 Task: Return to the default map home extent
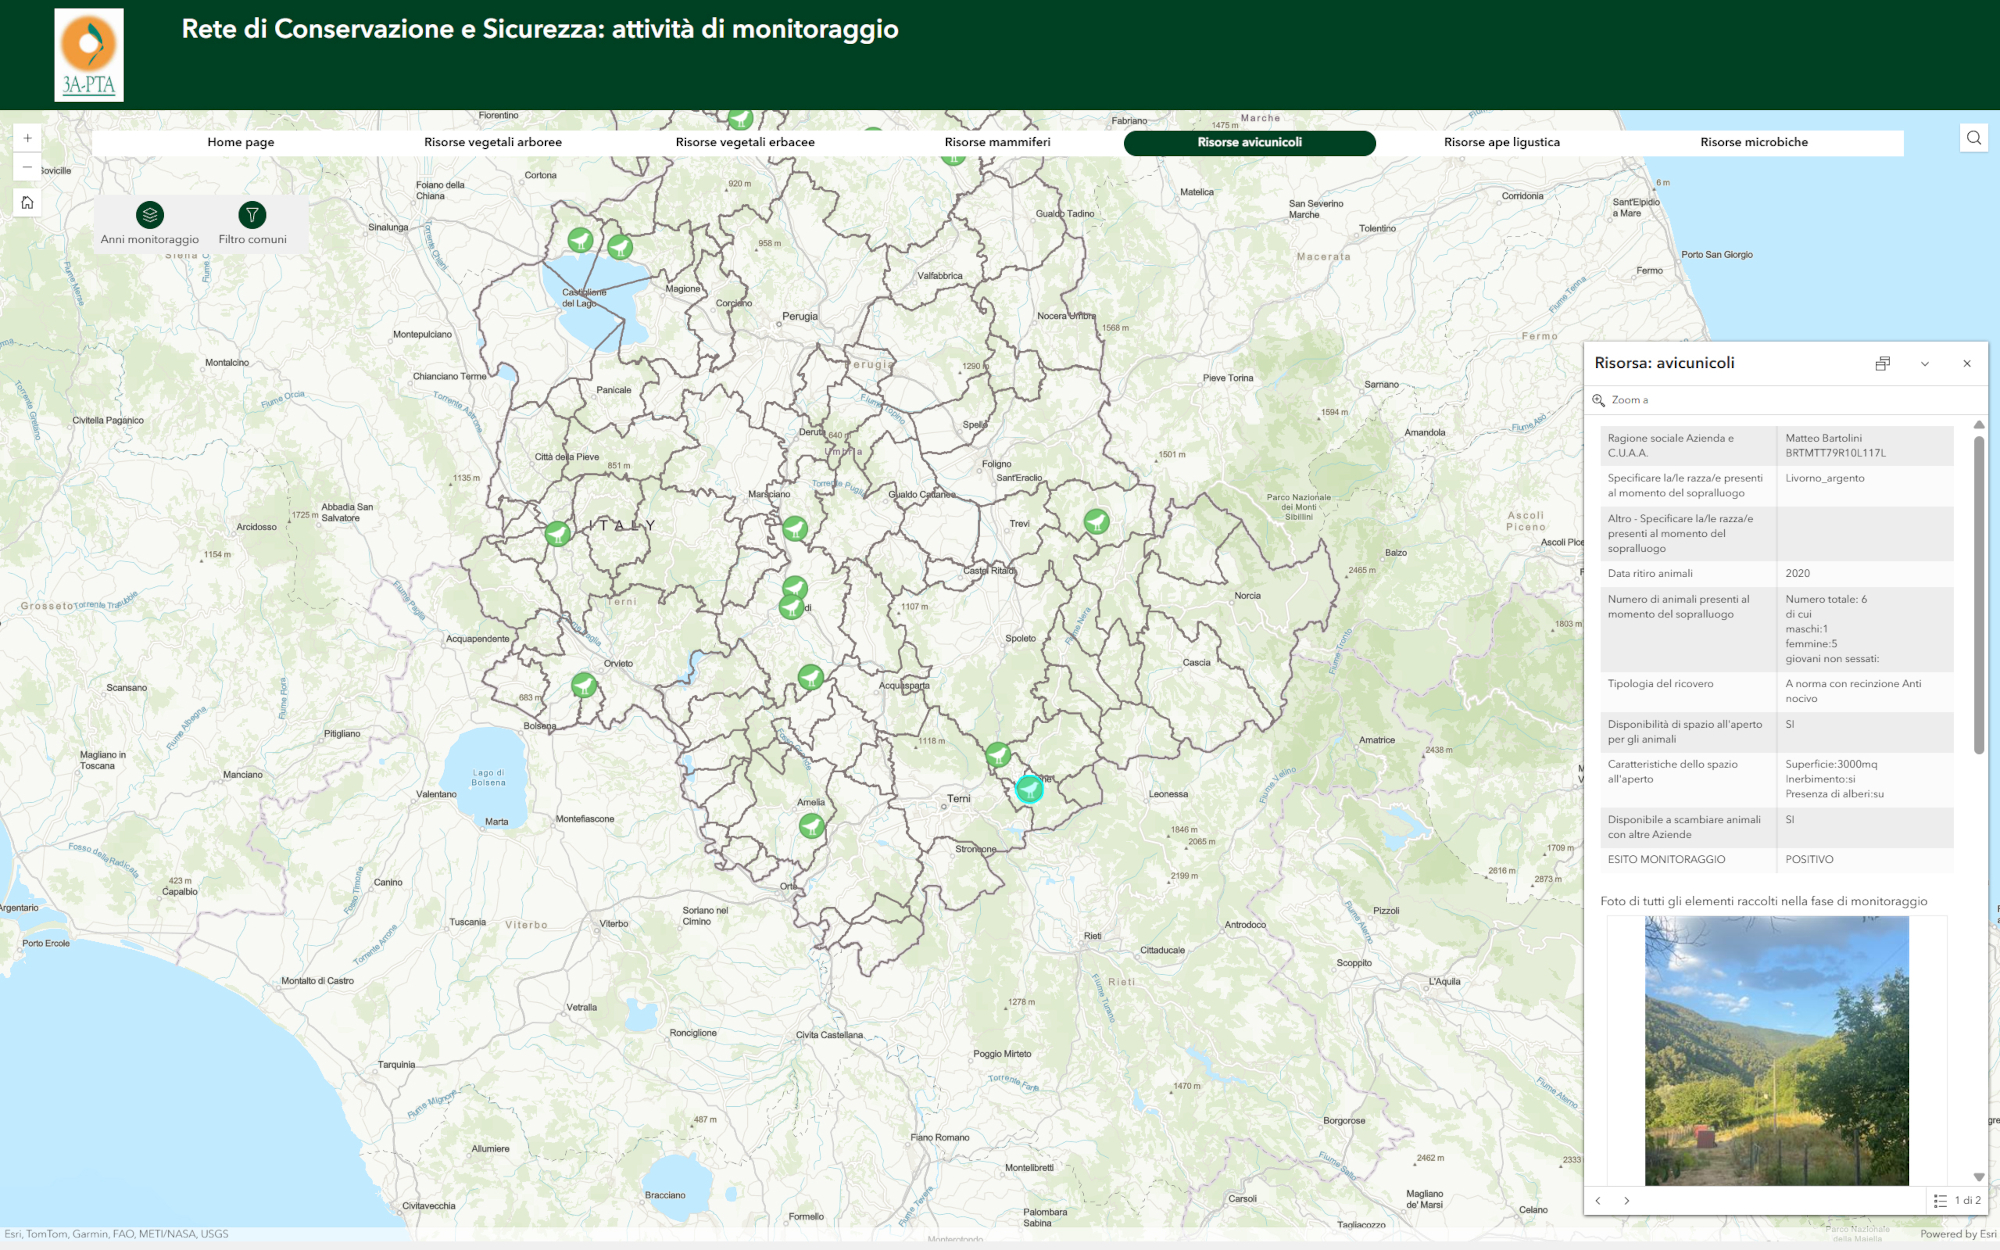pyautogui.click(x=27, y=202)
